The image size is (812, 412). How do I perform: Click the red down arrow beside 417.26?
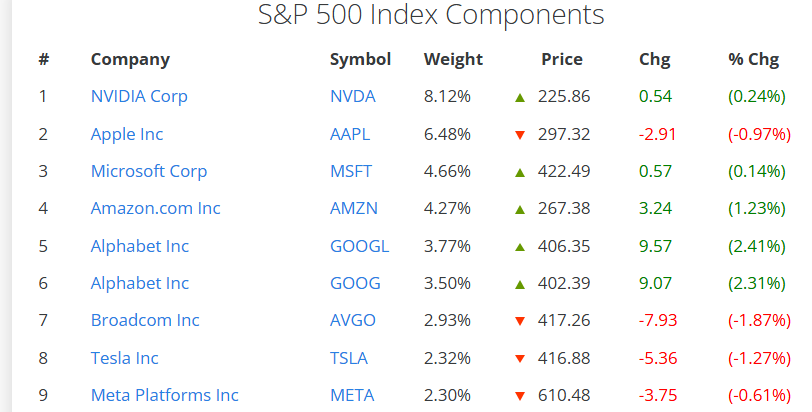click(x=520, y=321)
